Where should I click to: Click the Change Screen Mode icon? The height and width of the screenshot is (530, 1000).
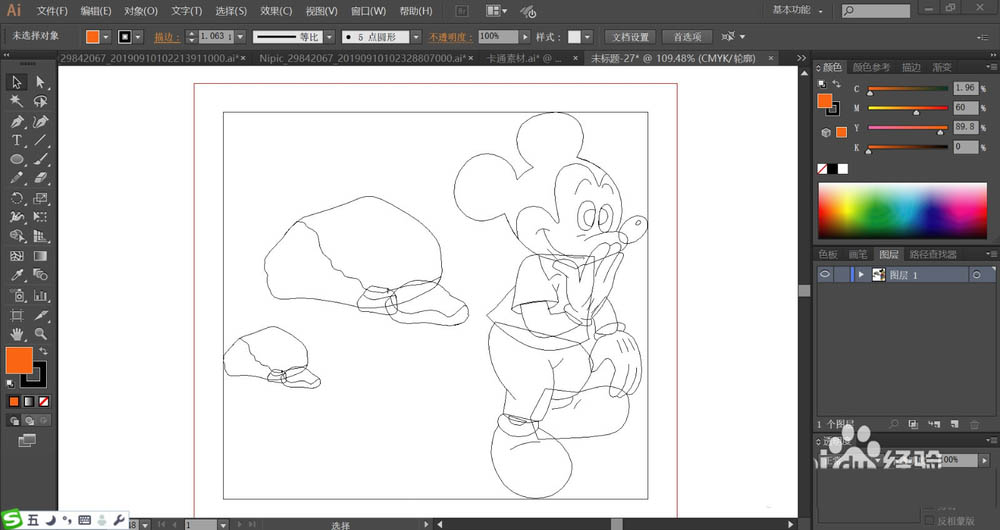tap(27, 441)
